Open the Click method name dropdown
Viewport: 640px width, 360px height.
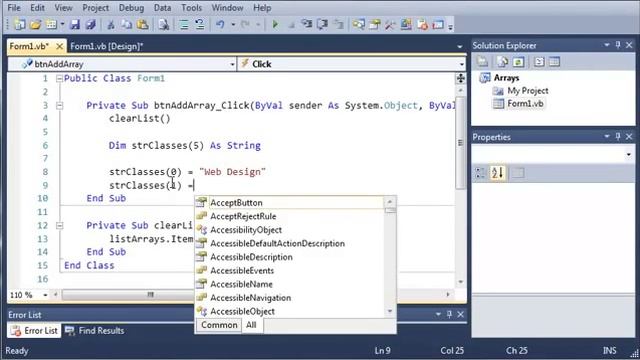[462, 64]
